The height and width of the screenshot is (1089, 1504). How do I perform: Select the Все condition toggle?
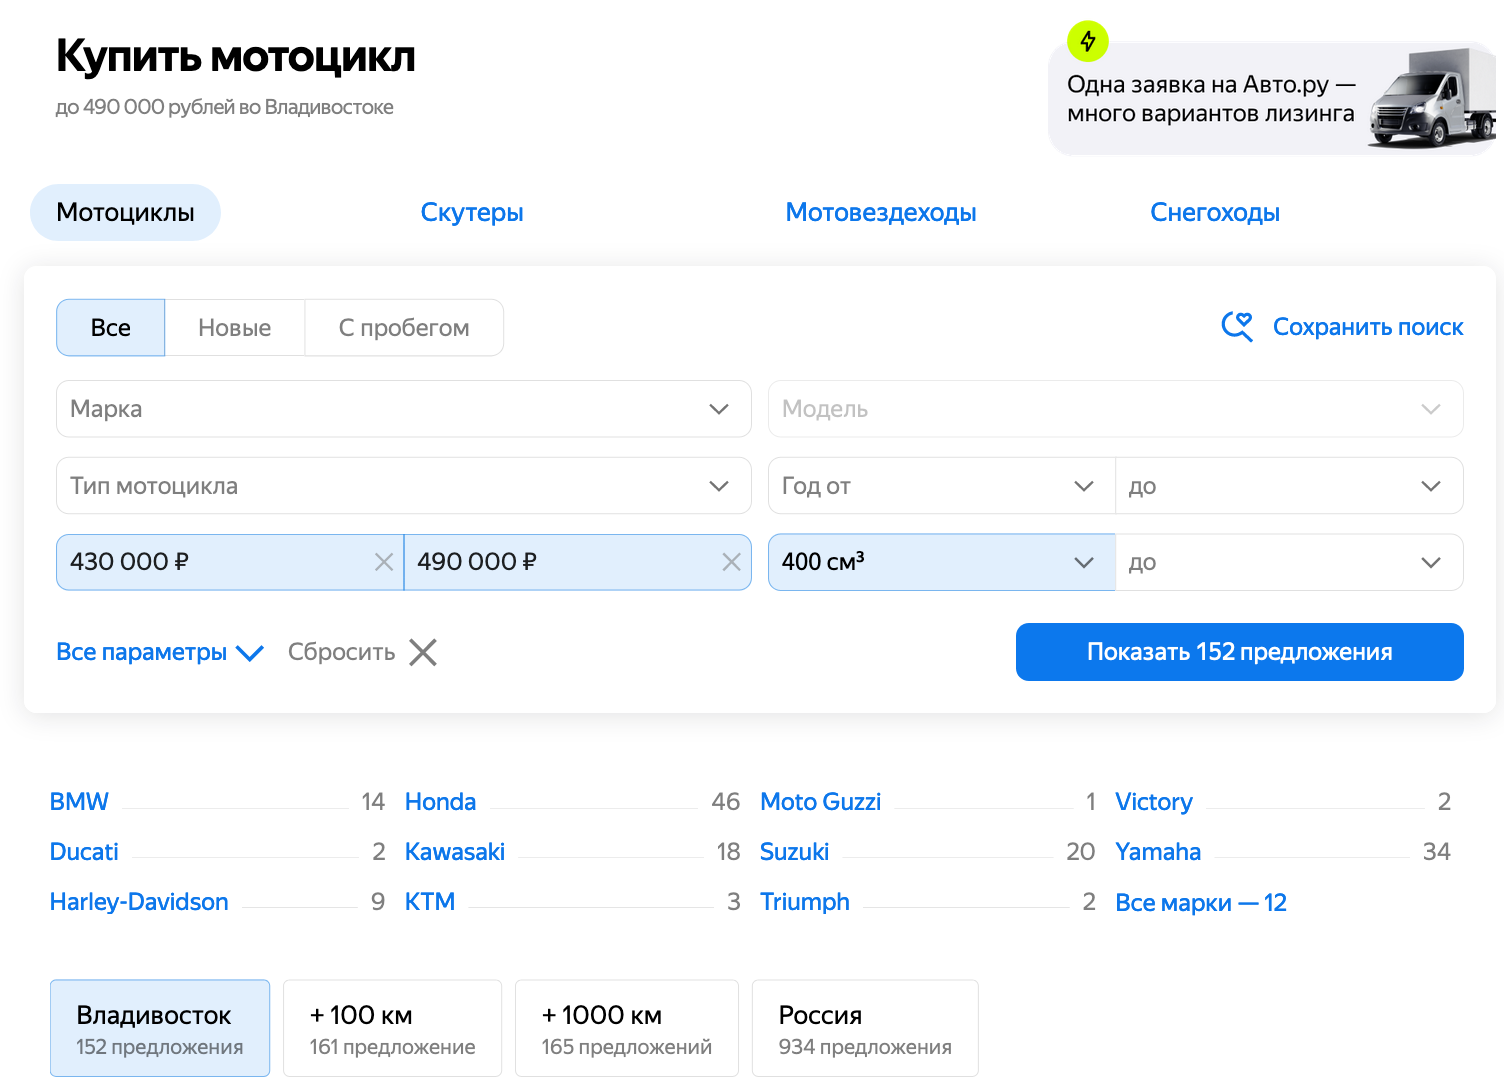[111, 328]
